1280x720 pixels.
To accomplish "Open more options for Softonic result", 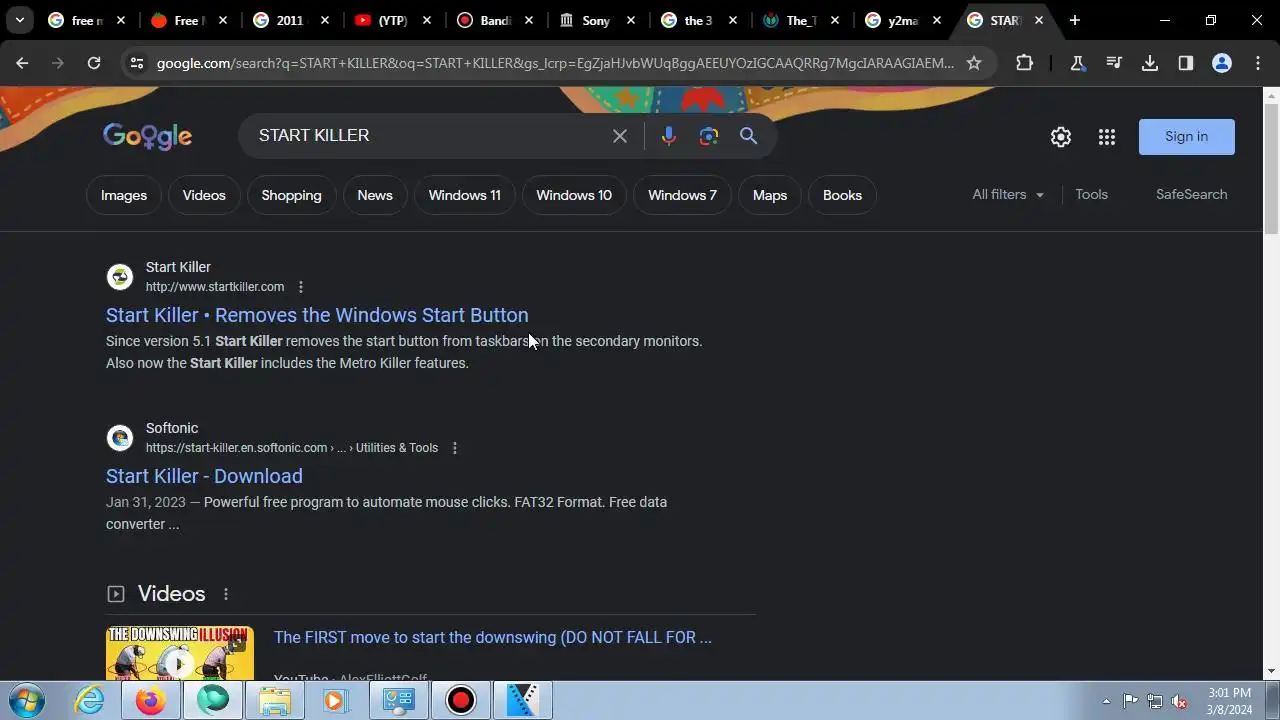I will [x=455, y=448].
